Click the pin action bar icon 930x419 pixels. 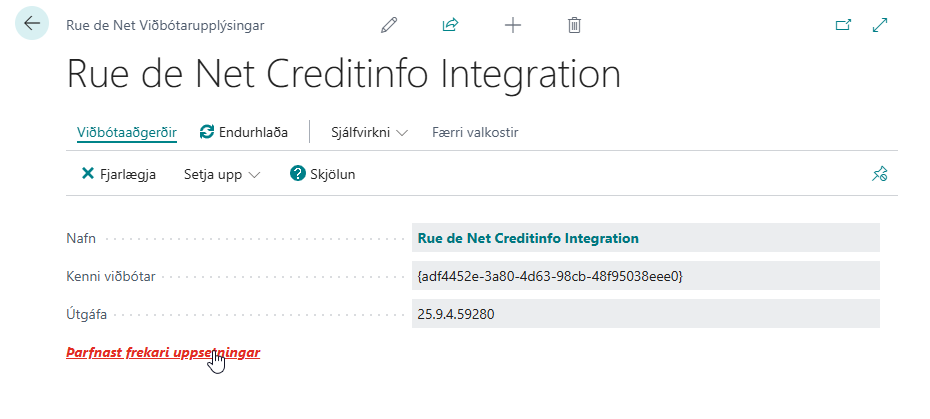(x=879, y=174)
